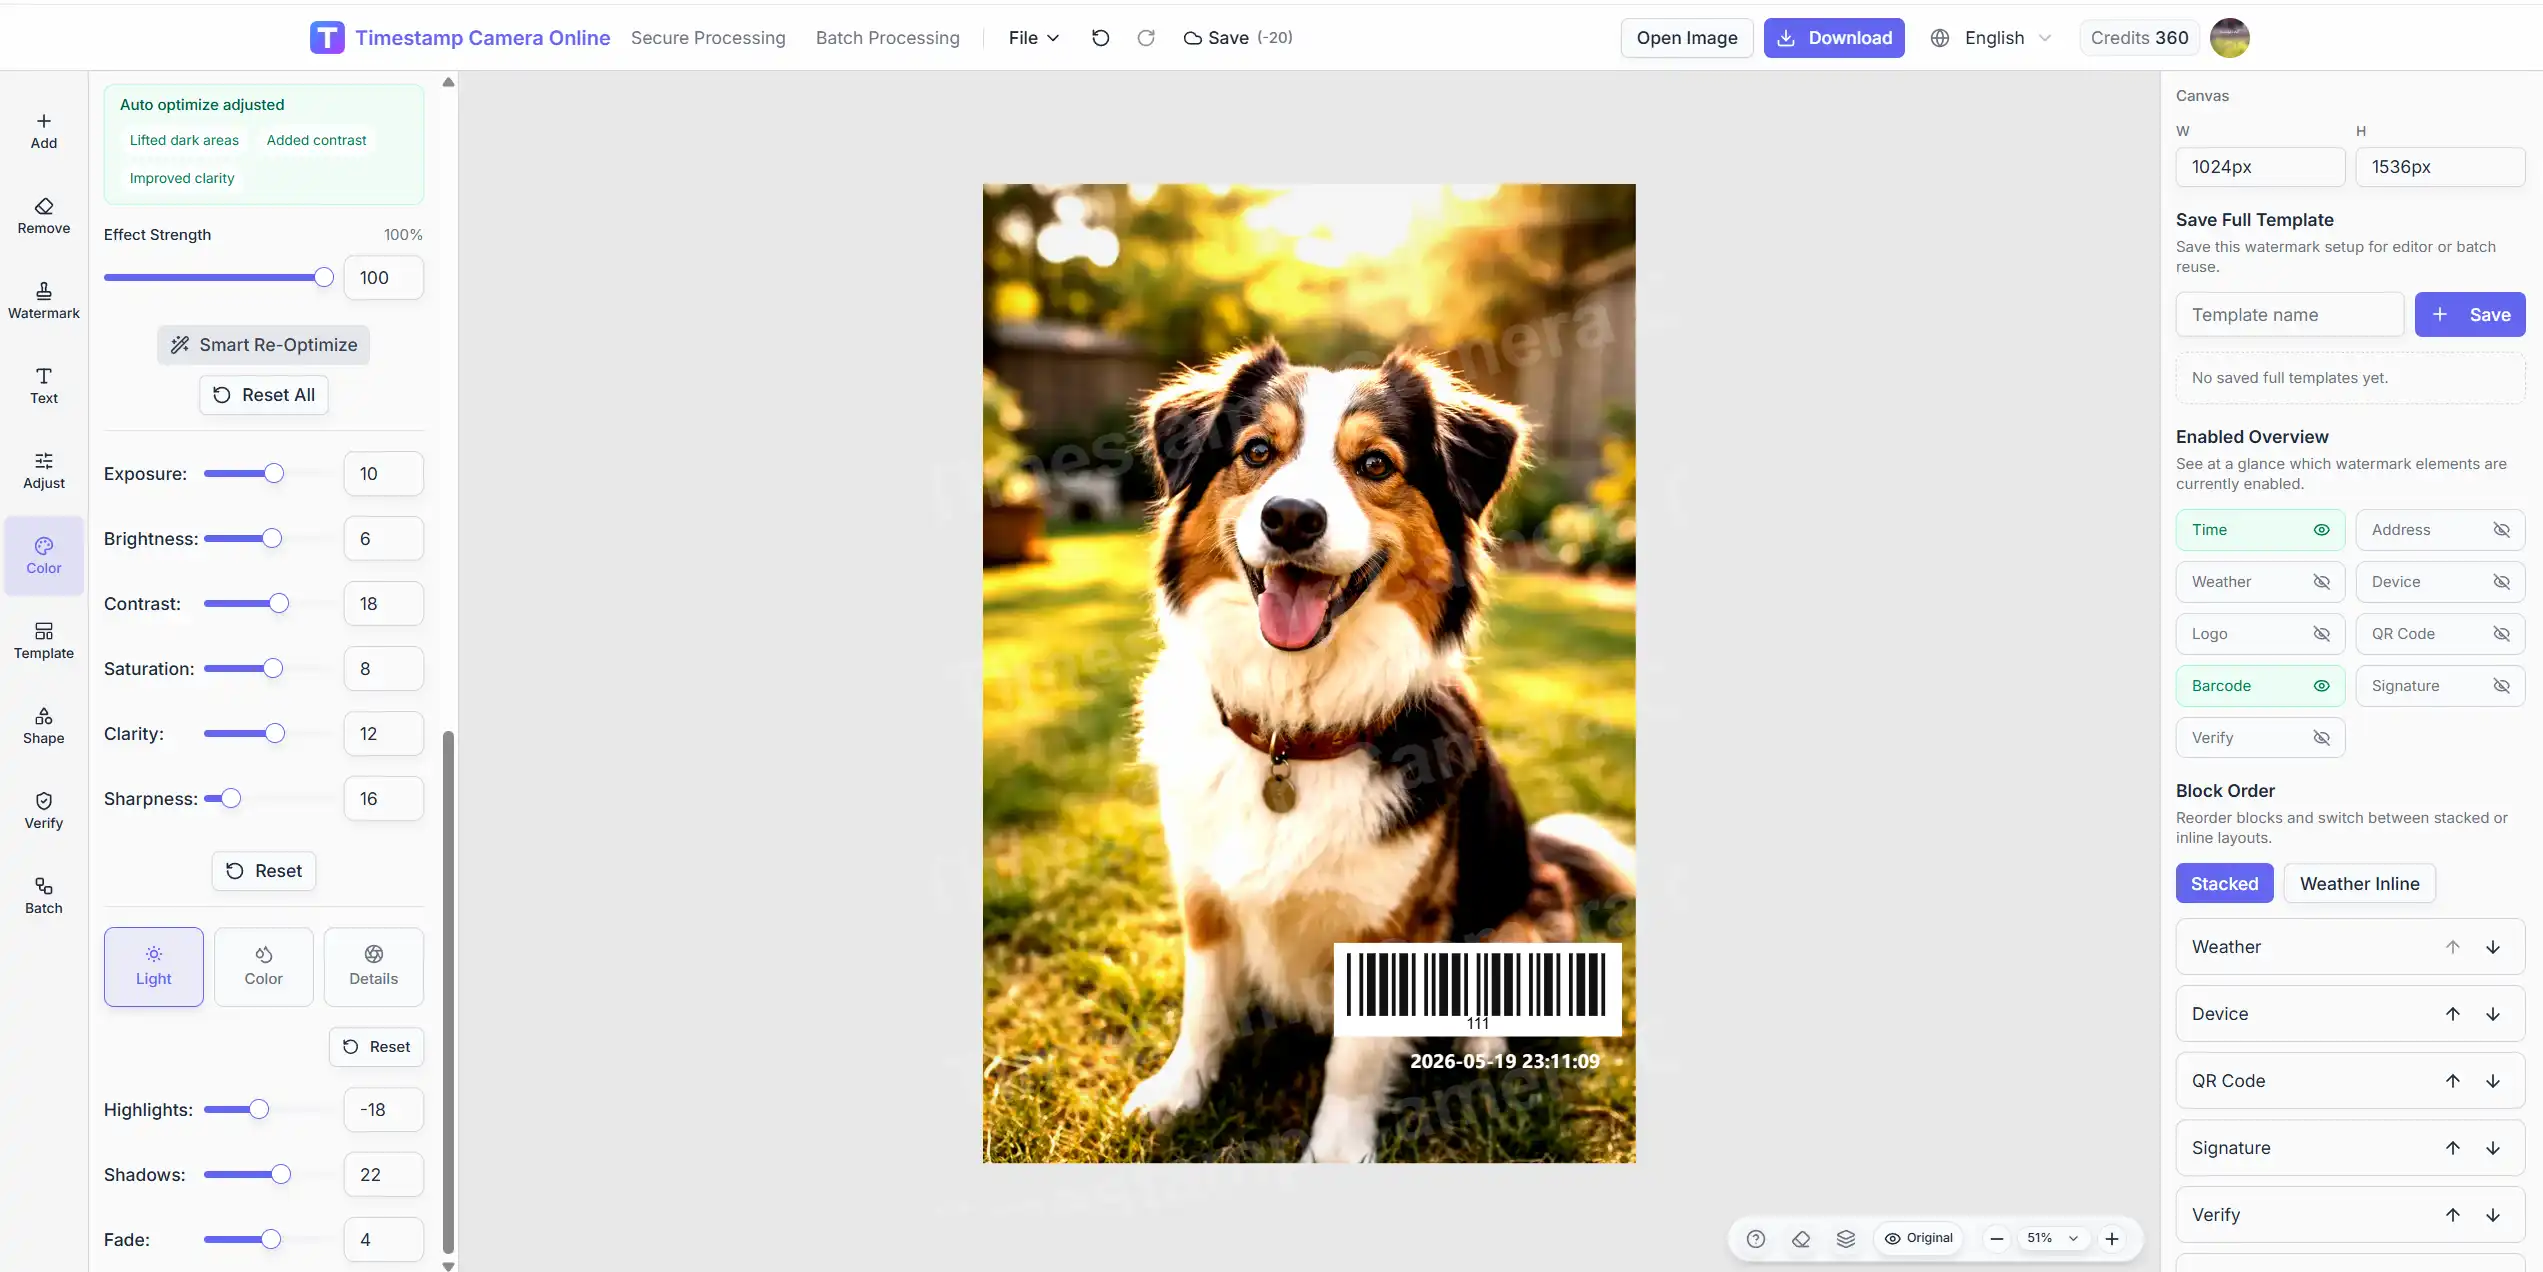Viewport: 2543px width, 1272px height.
Task: Open the Watermark stamp tool
Action: click(44, 301)
